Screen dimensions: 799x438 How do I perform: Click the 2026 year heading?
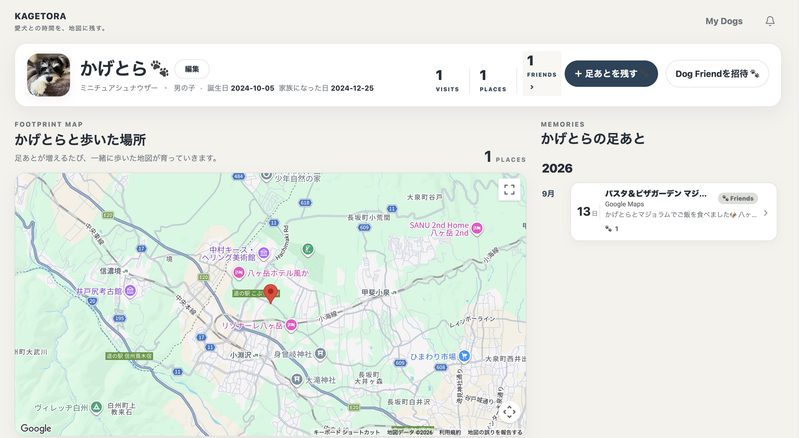click(557, 168)
